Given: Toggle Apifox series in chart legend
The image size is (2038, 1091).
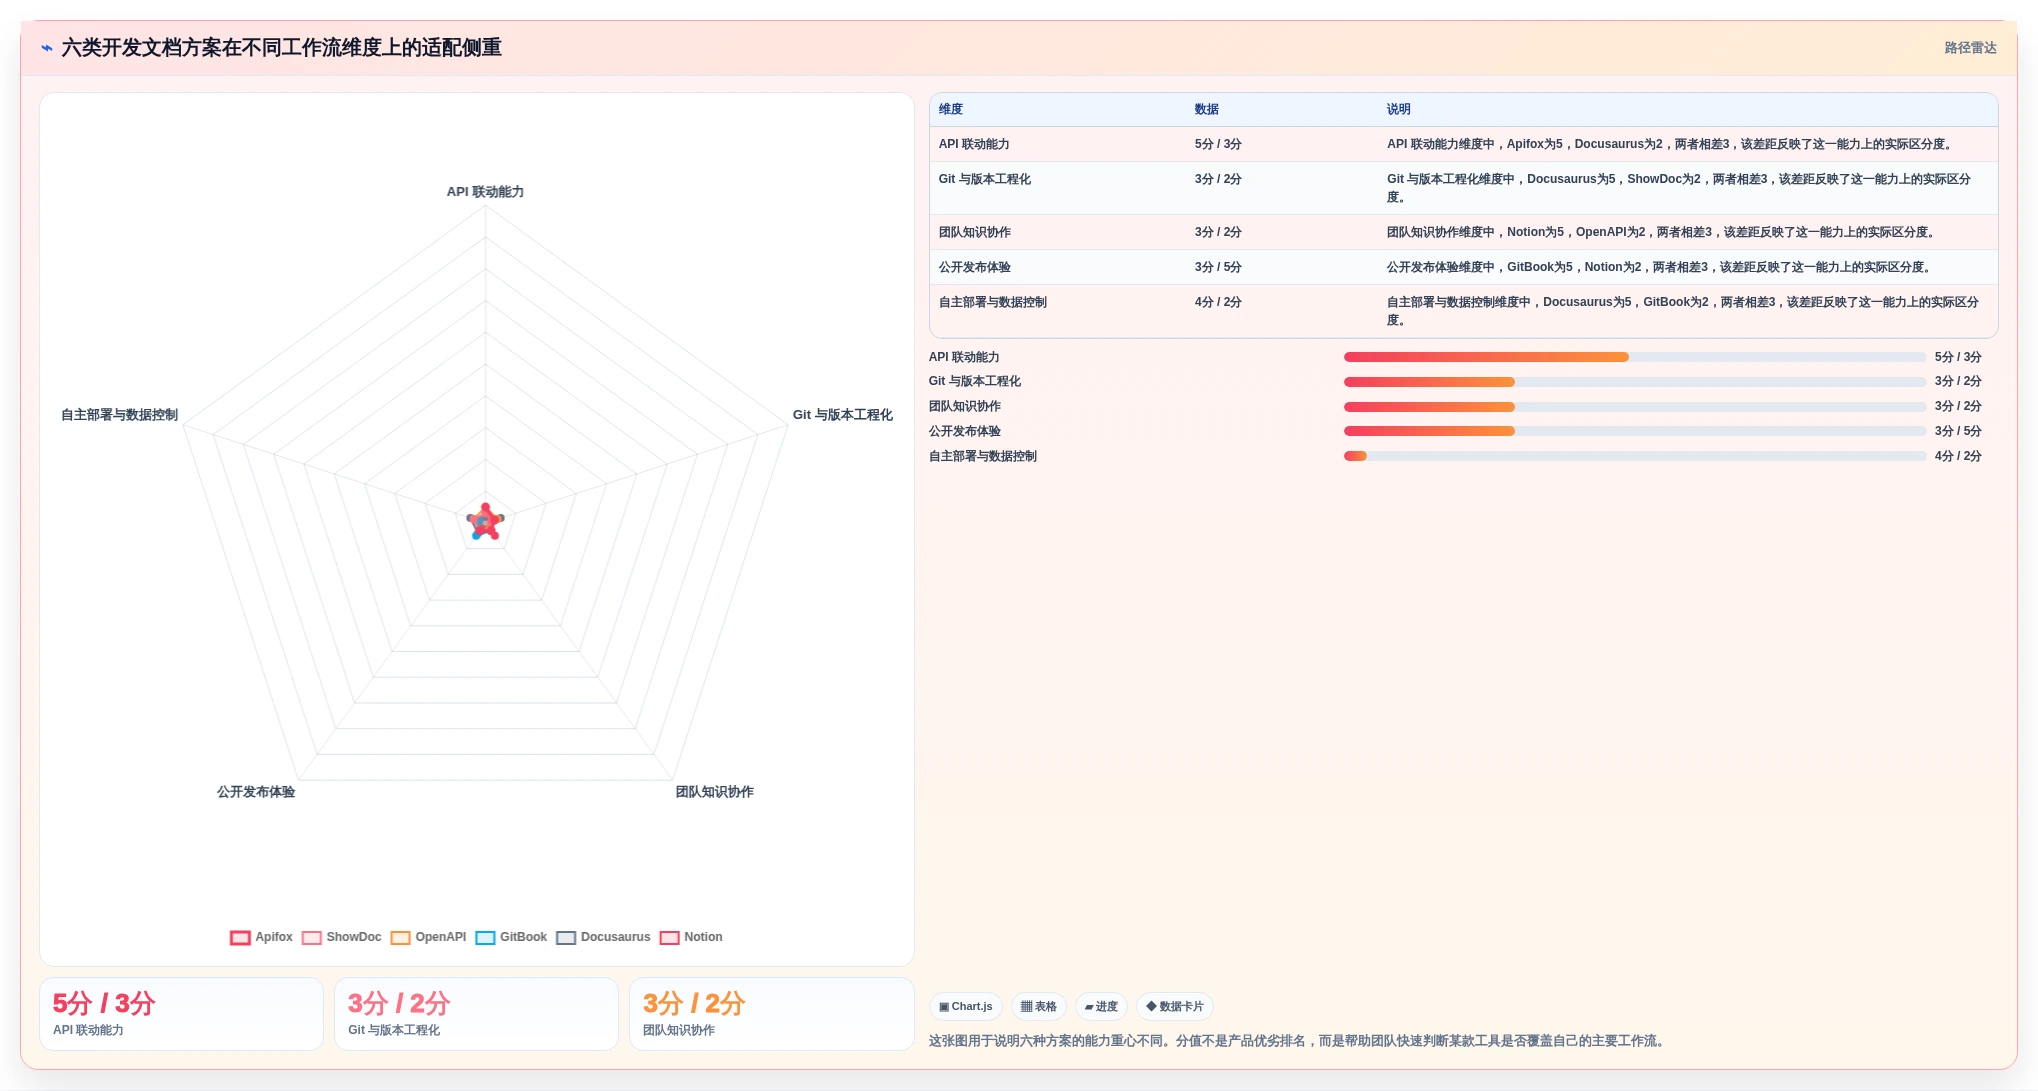Looking at the screenshot, I should [x=261, y=937].
